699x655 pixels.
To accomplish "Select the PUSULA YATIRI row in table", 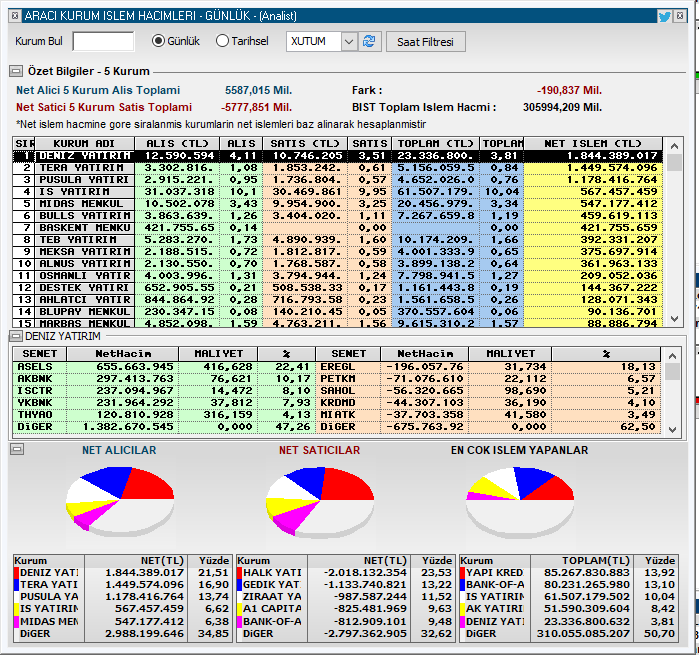I will point(337,180).
